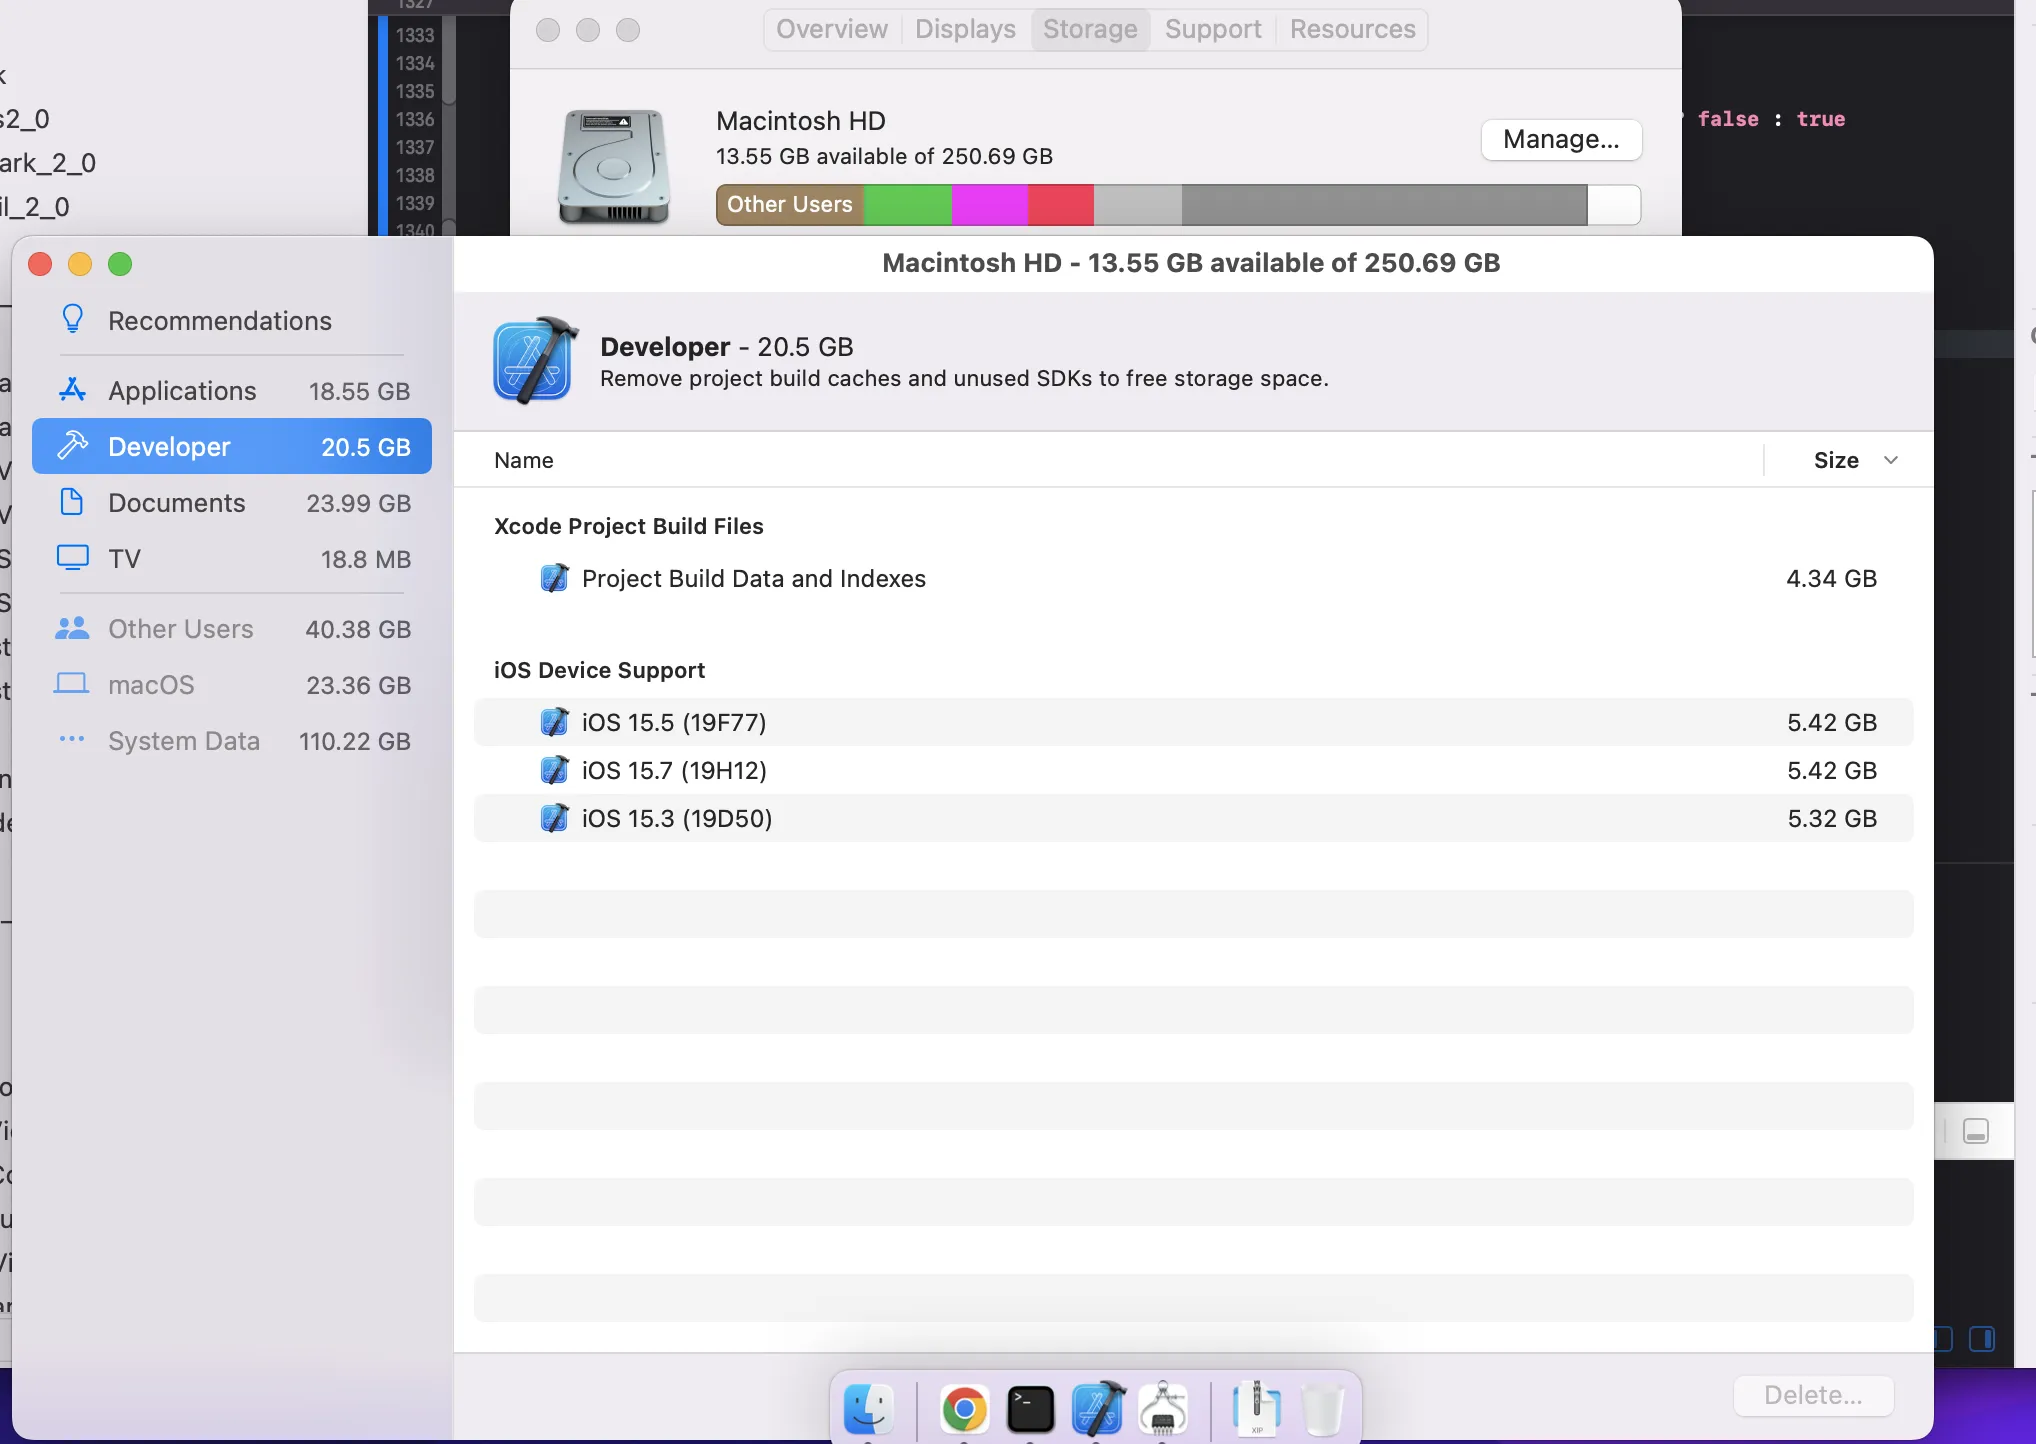Select Project Build Data and Indexes
This screenshot has height=1444, width=2036.
(x=753, y=579)
